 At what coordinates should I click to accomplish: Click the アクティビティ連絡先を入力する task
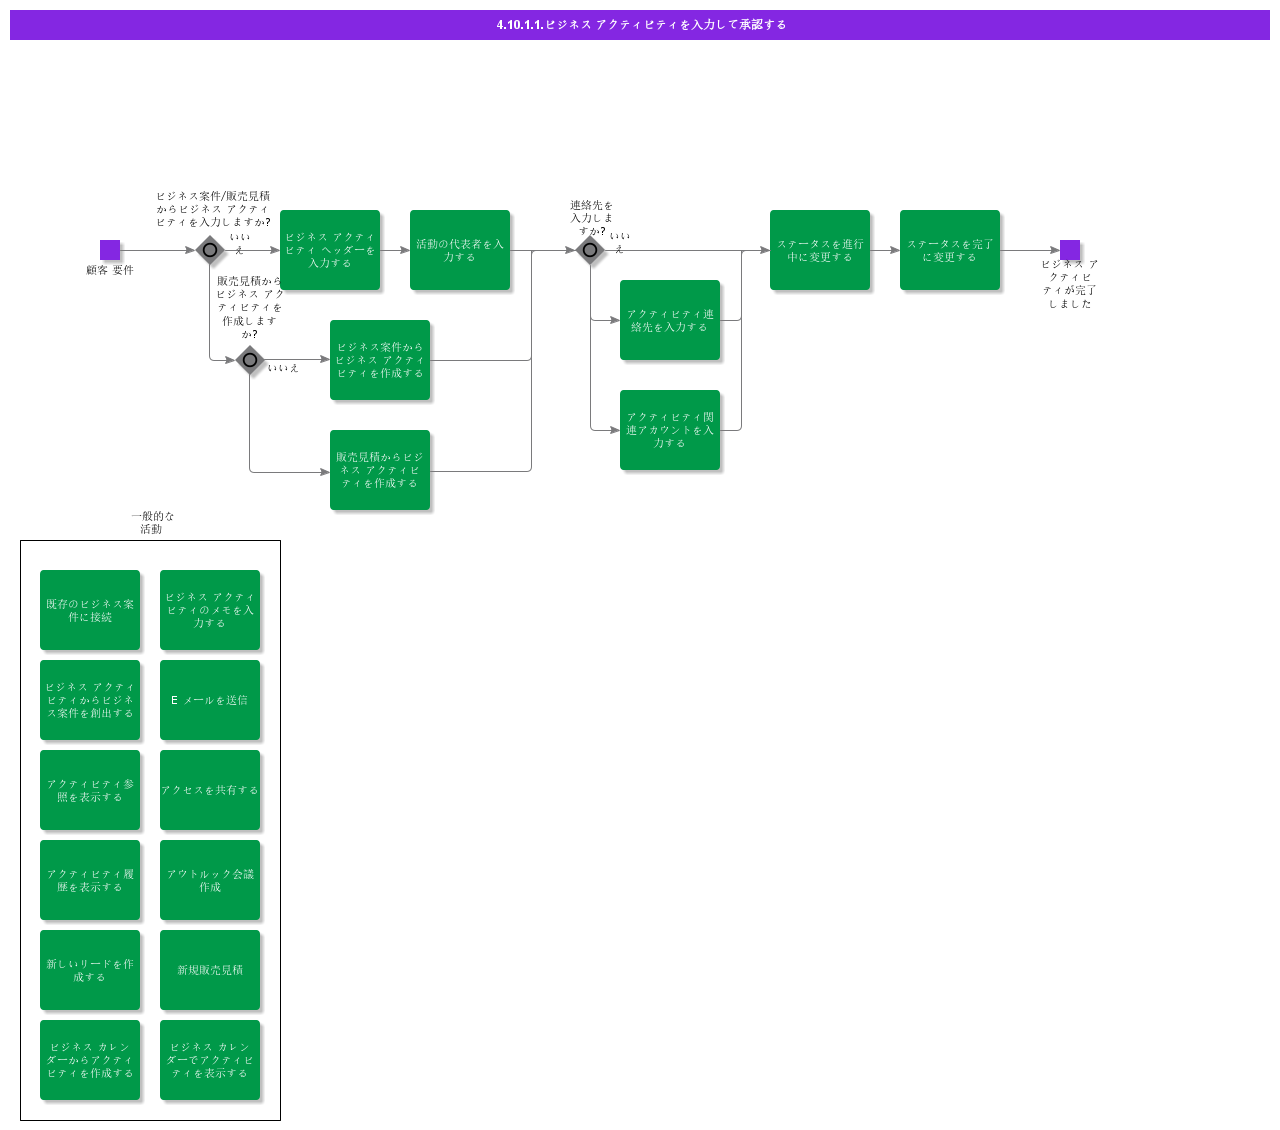(x=670, y=320)
